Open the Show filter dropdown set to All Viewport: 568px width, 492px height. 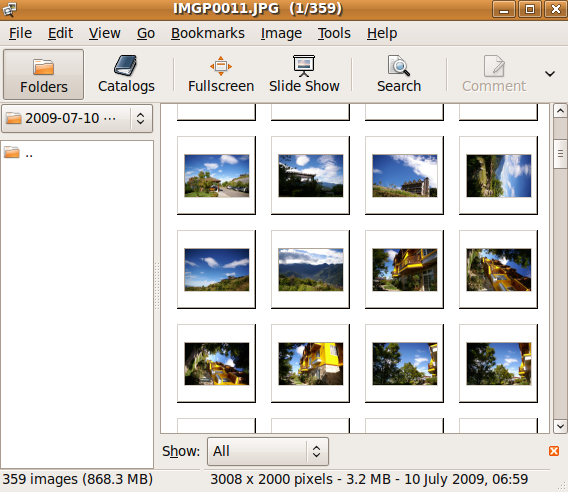268,451
